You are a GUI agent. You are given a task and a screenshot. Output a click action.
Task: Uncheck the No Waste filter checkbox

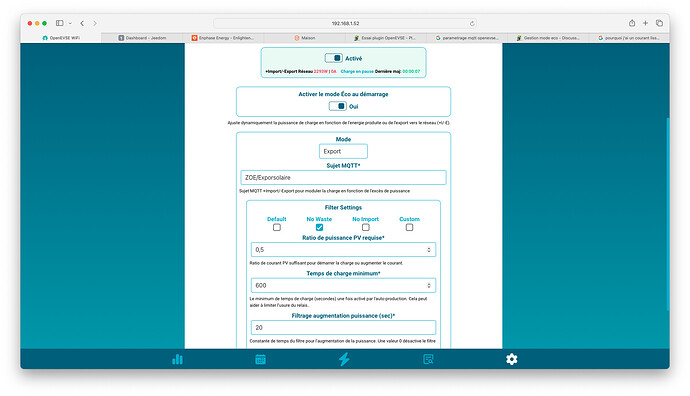coord(319,227)
